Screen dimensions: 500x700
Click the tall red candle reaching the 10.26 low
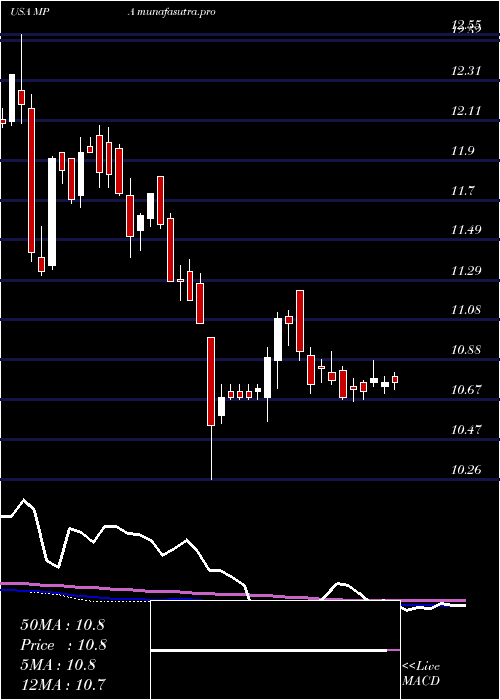click(x=211, y=408)
